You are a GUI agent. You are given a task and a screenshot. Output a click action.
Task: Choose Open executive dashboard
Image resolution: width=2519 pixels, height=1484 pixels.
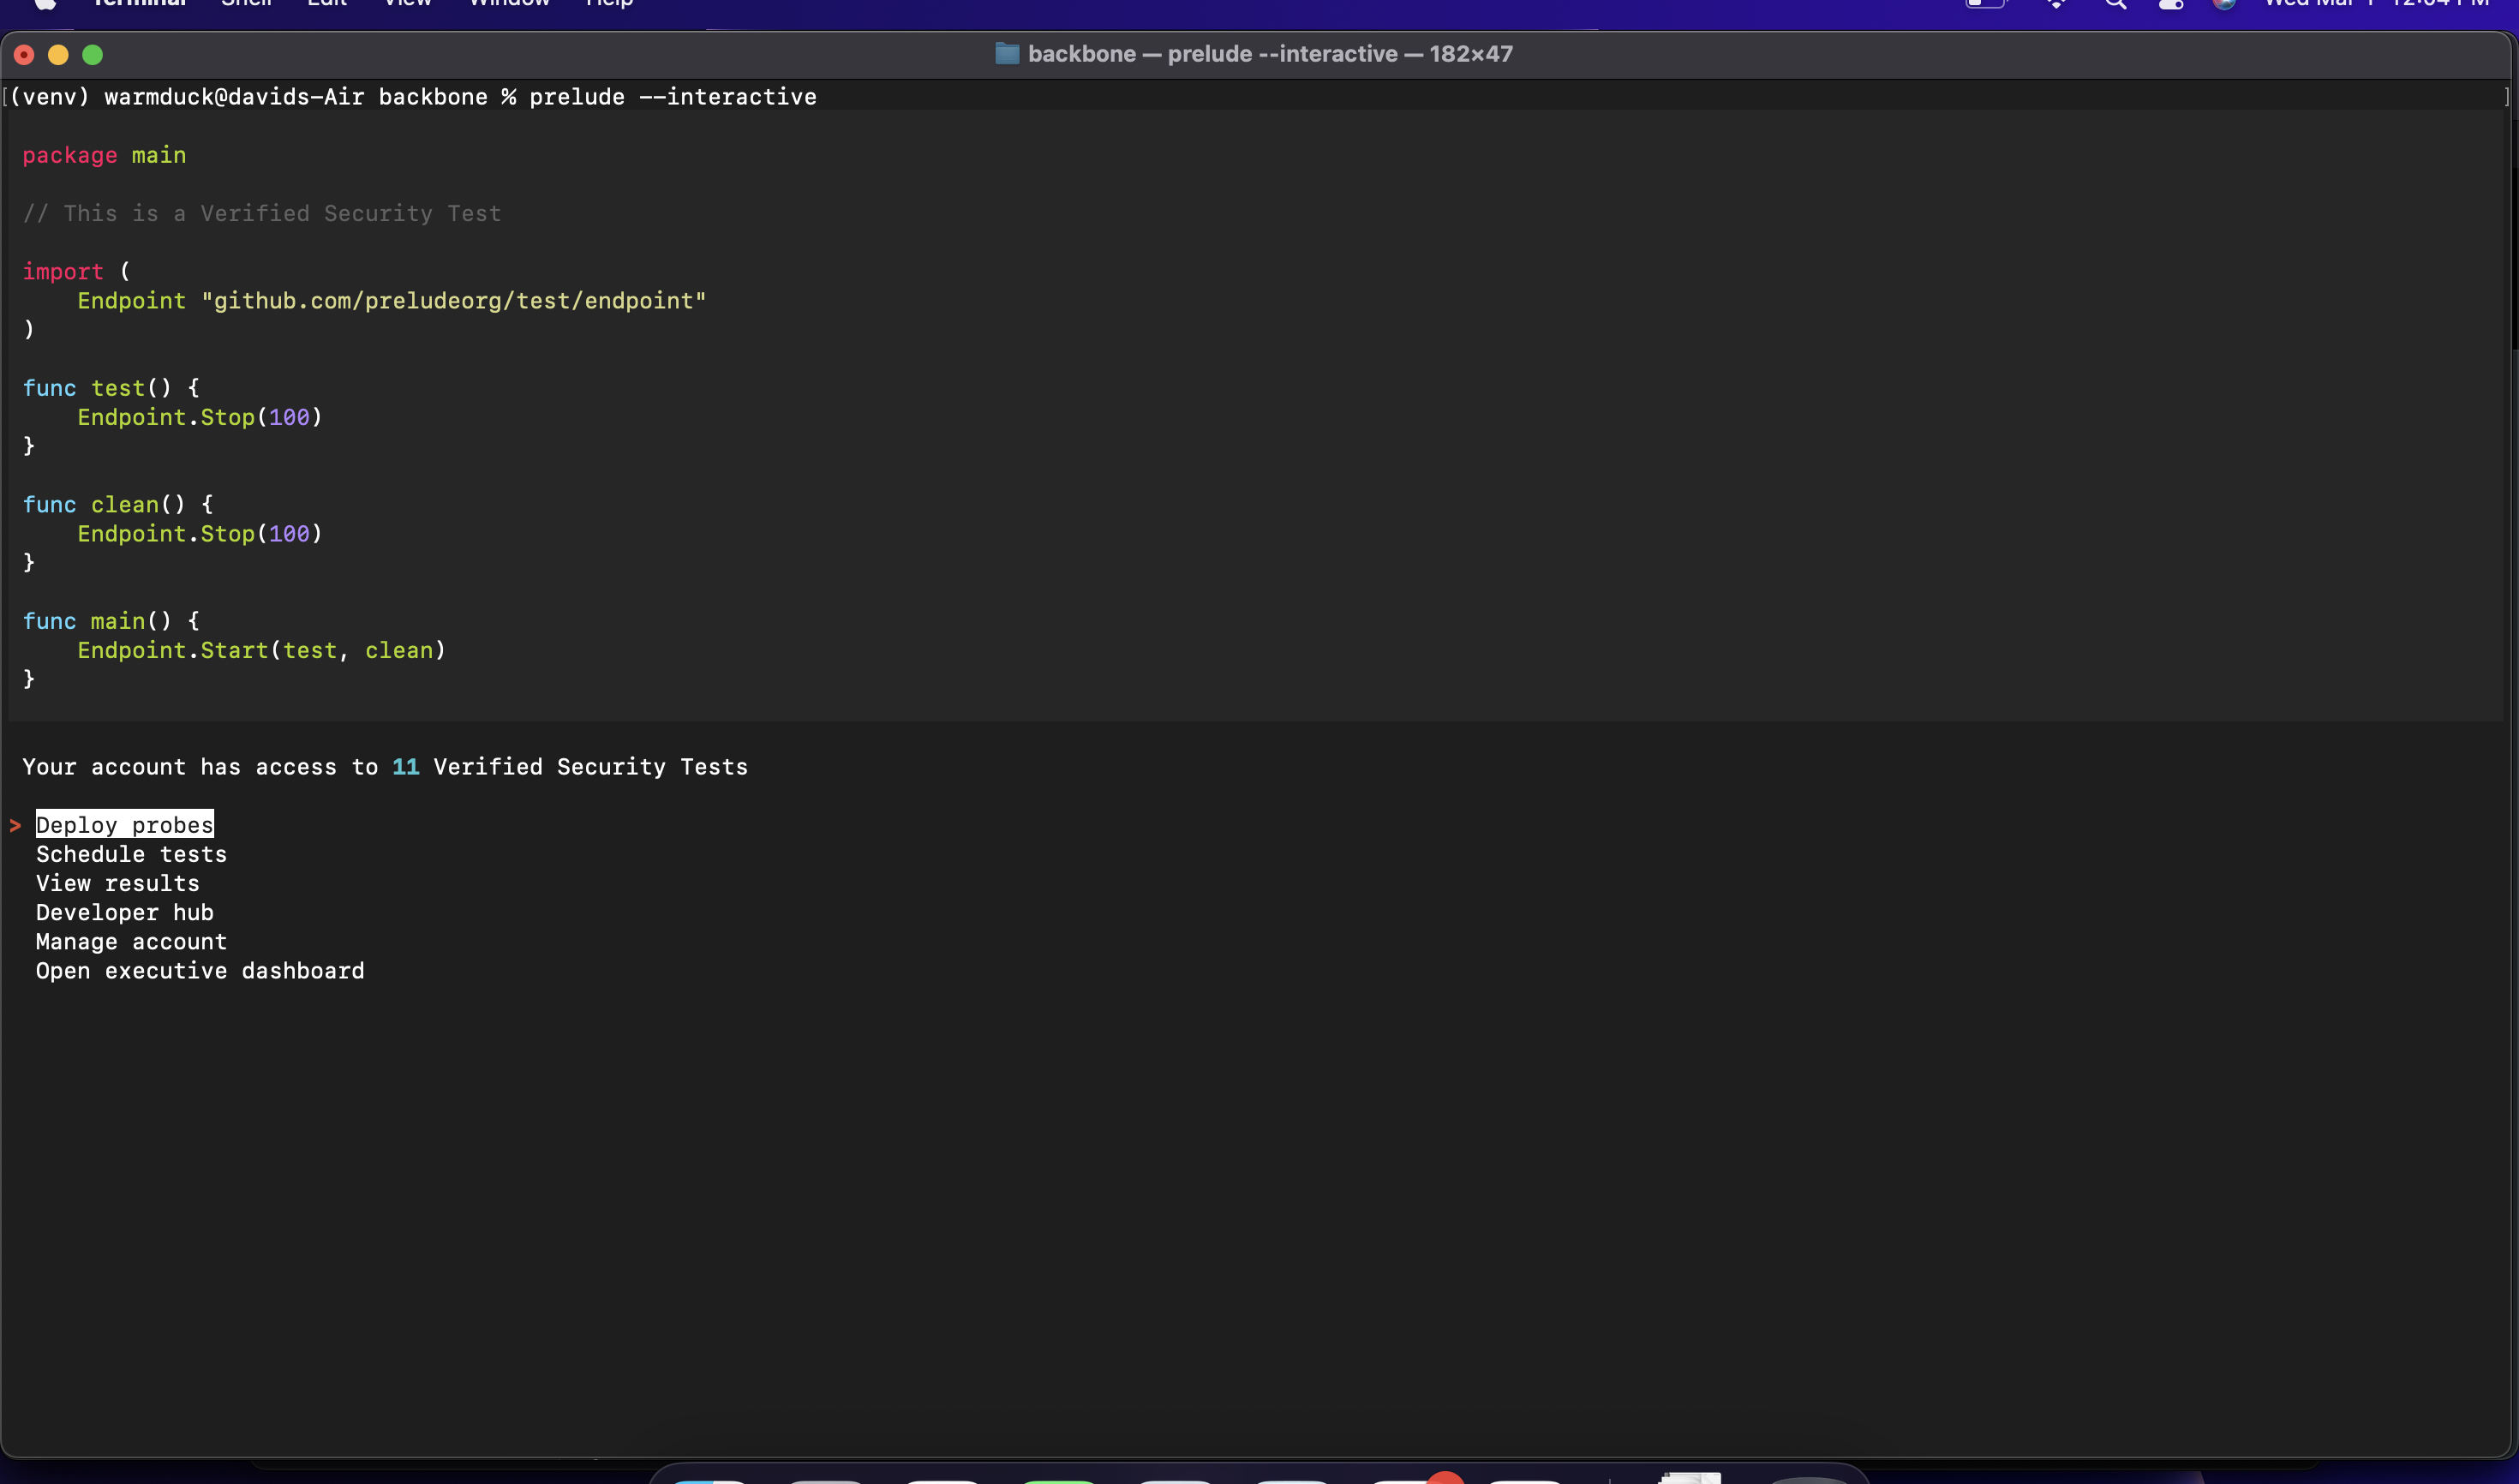(200, 971)
